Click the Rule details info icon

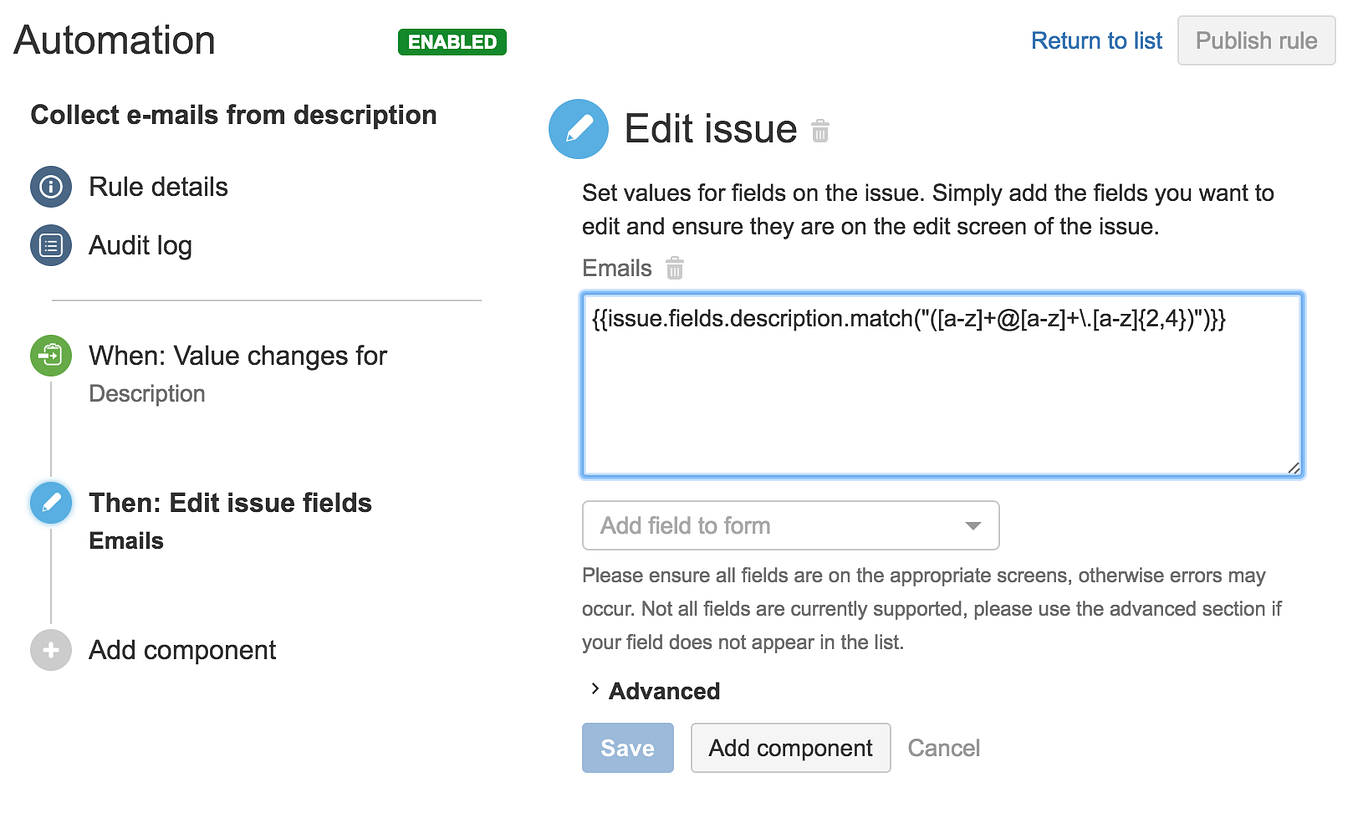[x=51, y=187]
